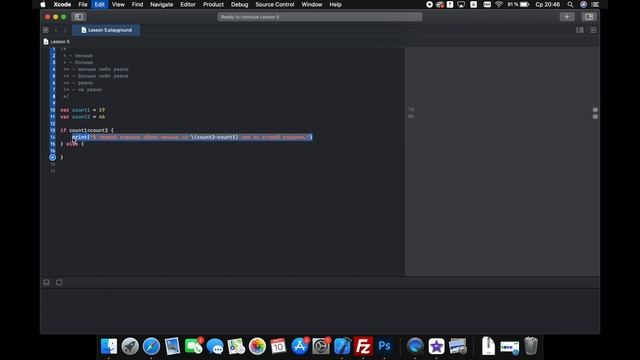Click the '} else {' code line
The image size is (640, 360).
tap(72, 144)
